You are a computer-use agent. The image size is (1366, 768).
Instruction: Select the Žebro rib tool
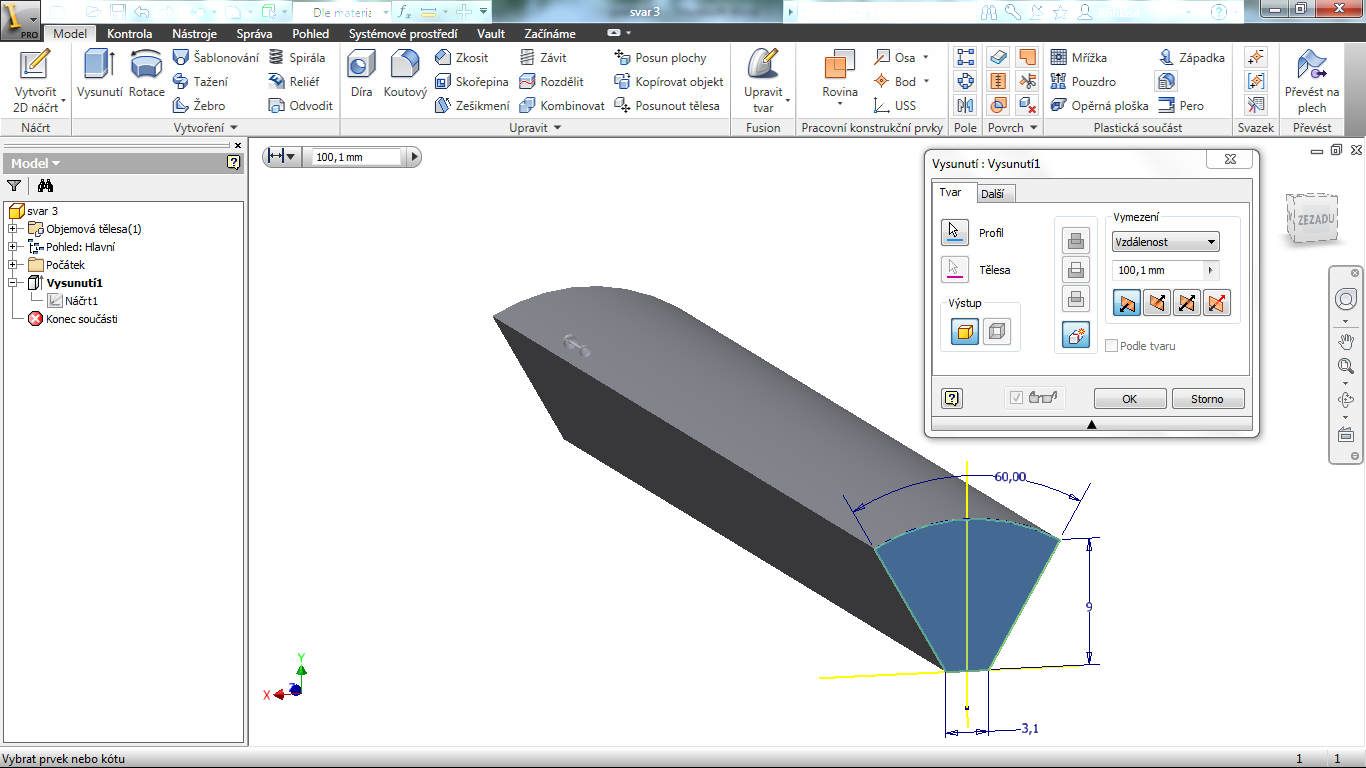tap(199, 106)
